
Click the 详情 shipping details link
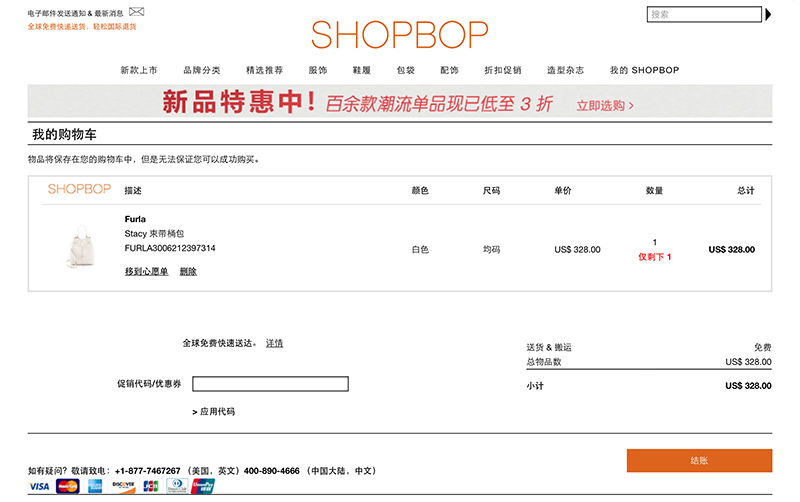click(x=274, y=343)
